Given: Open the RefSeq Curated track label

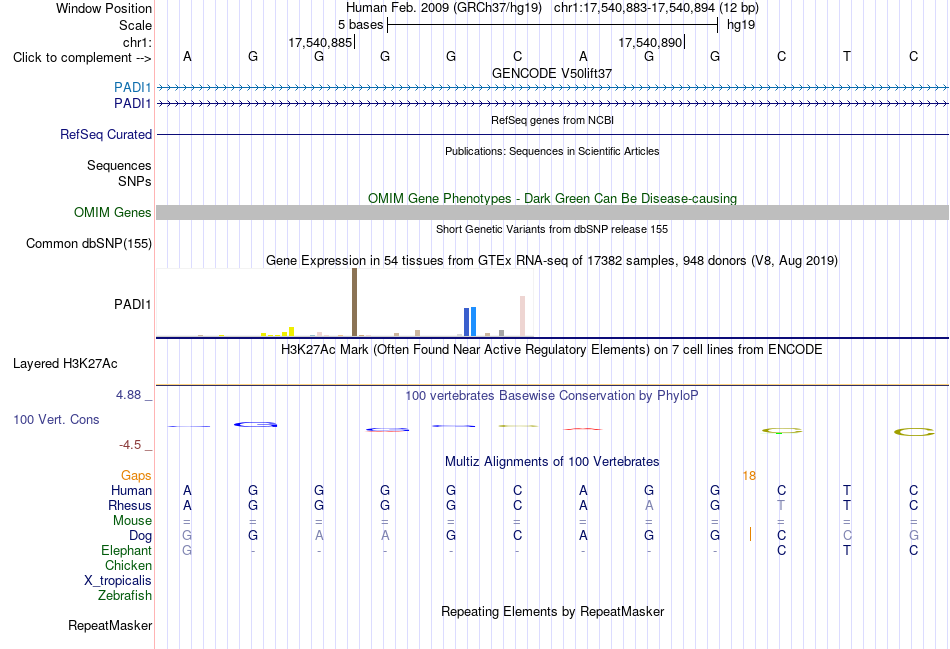Looking at the screenshot, I should click(x=105, y=135).
